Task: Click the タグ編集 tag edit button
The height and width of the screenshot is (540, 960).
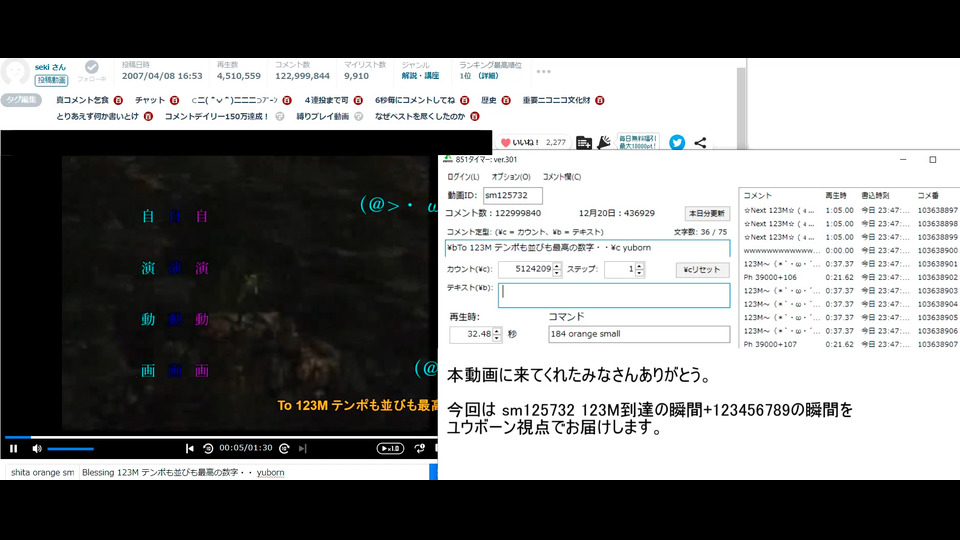Action: click(21, 100)
